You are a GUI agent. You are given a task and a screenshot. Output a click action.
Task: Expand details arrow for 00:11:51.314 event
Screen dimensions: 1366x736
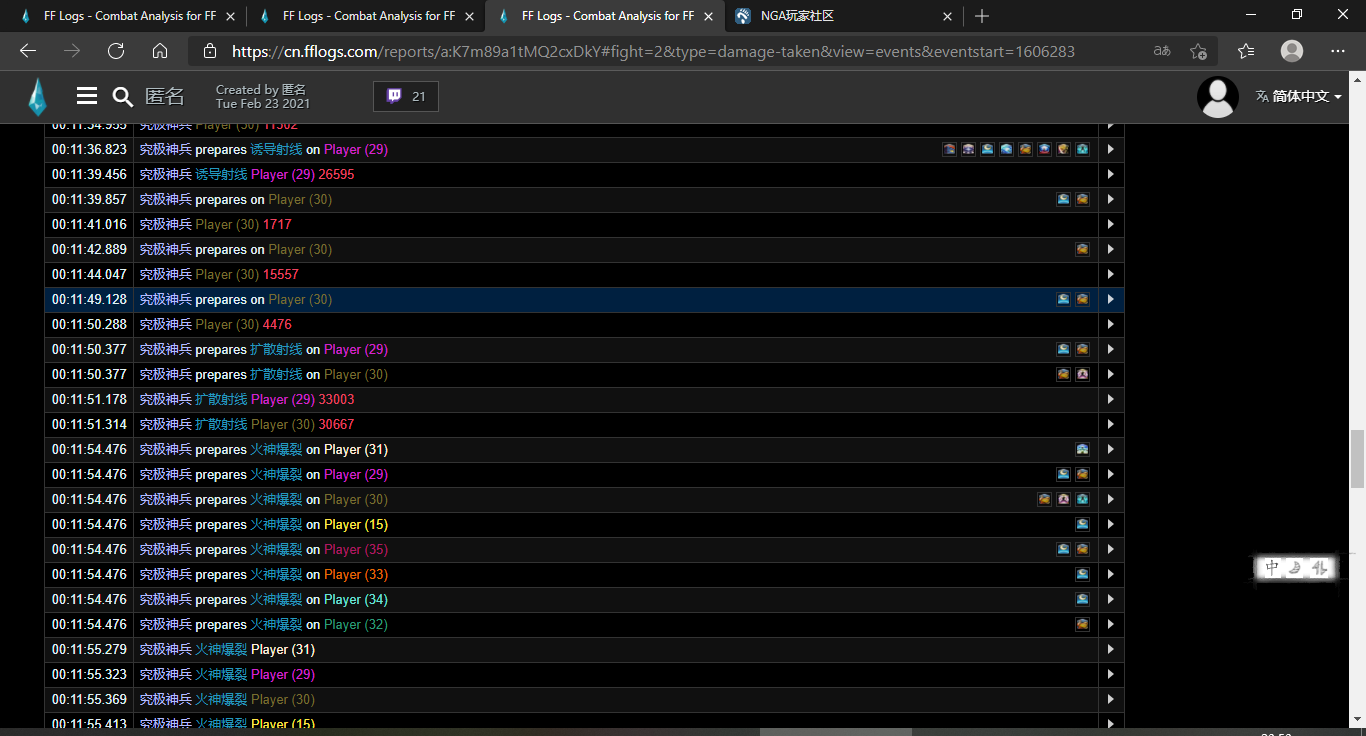1110,425
